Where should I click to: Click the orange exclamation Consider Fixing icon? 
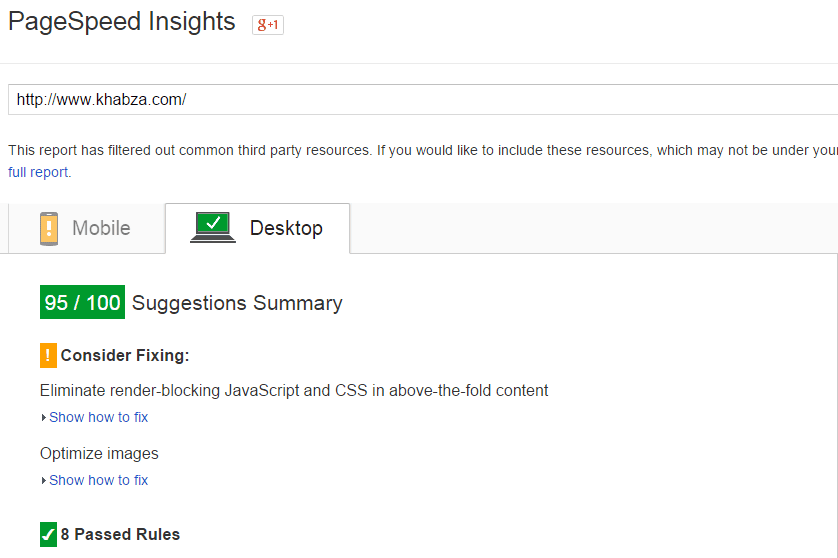point(48,355)
